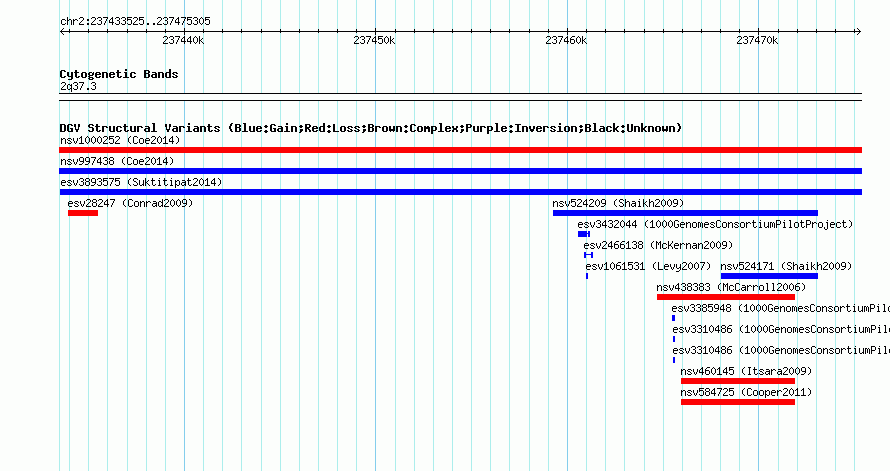Click the red nsv1000252 loss bar

460,150
